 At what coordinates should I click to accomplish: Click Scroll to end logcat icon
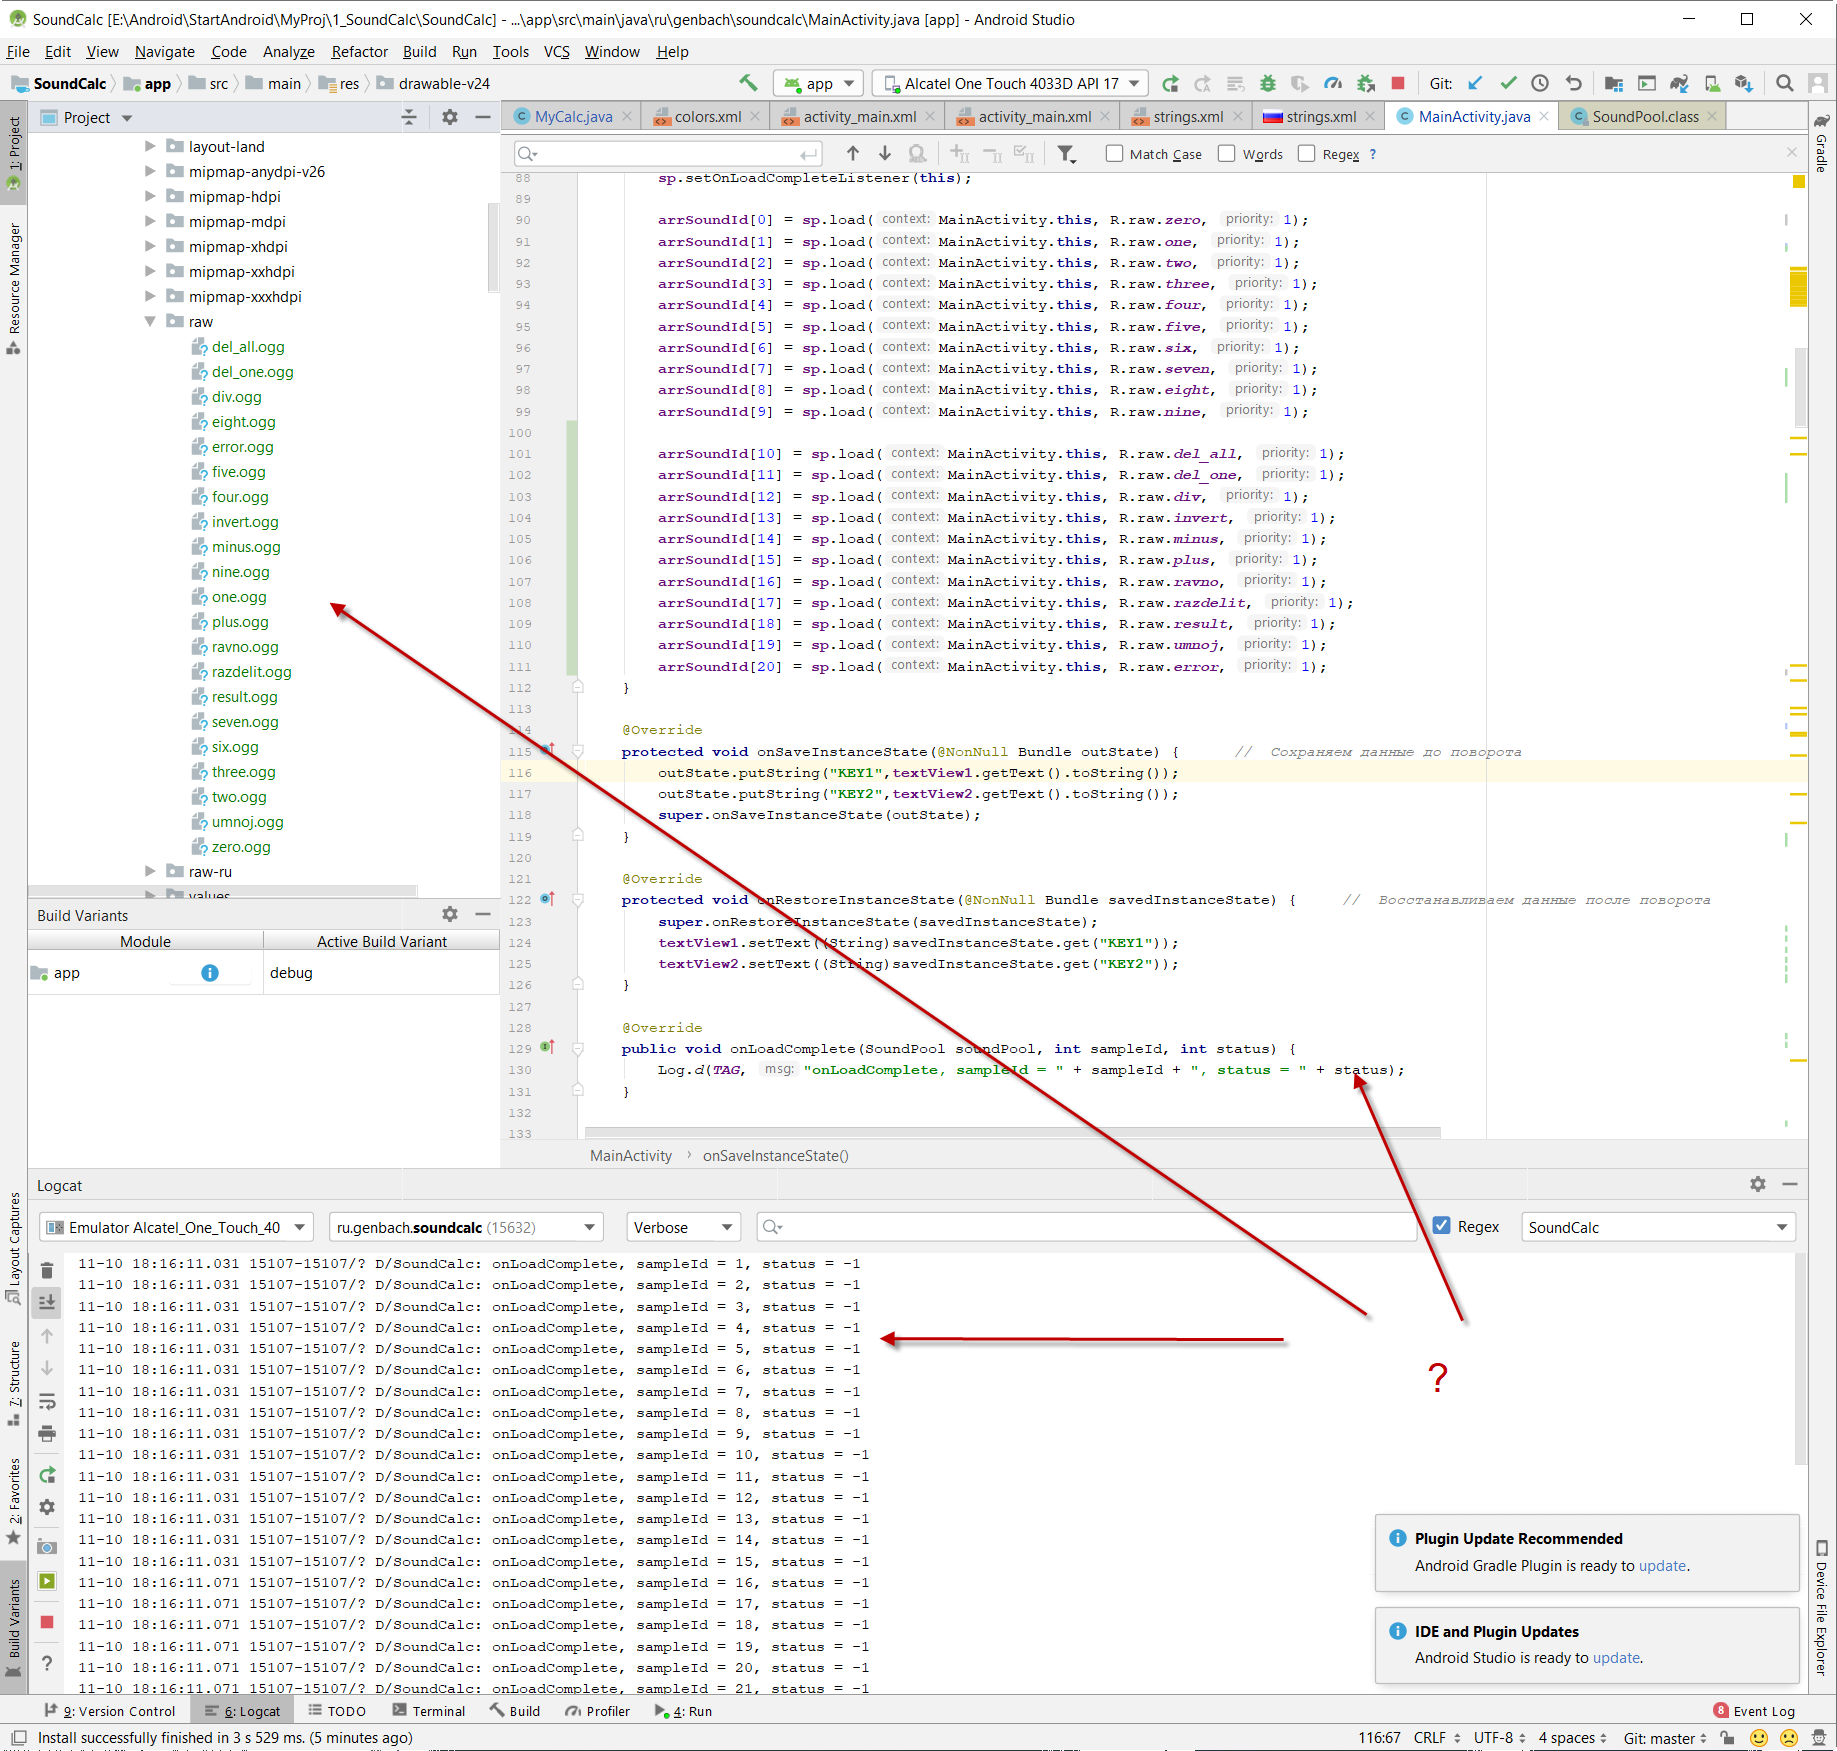46,1302
